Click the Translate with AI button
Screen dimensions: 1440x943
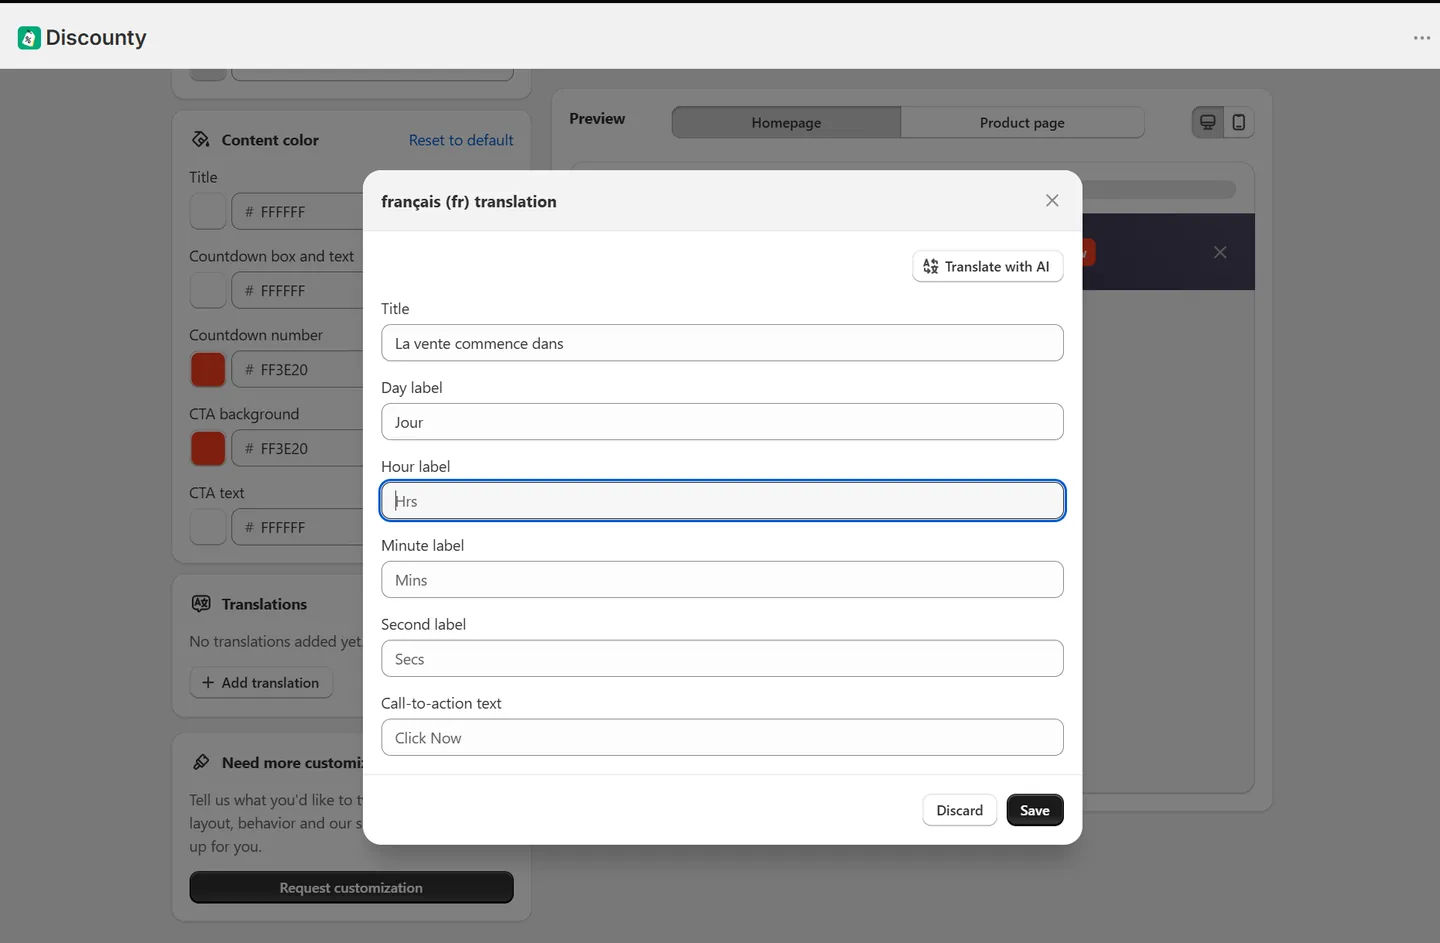987,267
